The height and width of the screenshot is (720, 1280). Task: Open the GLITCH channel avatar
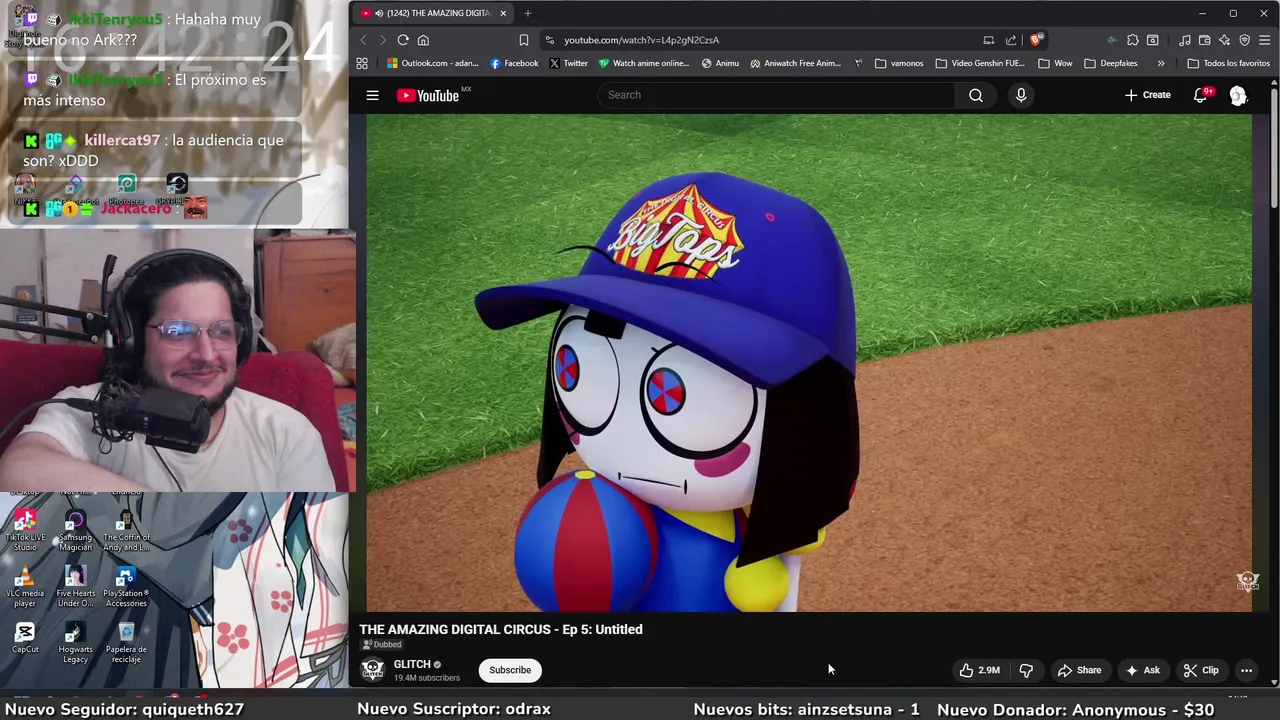pyautogui.click(x=372, y=670)
